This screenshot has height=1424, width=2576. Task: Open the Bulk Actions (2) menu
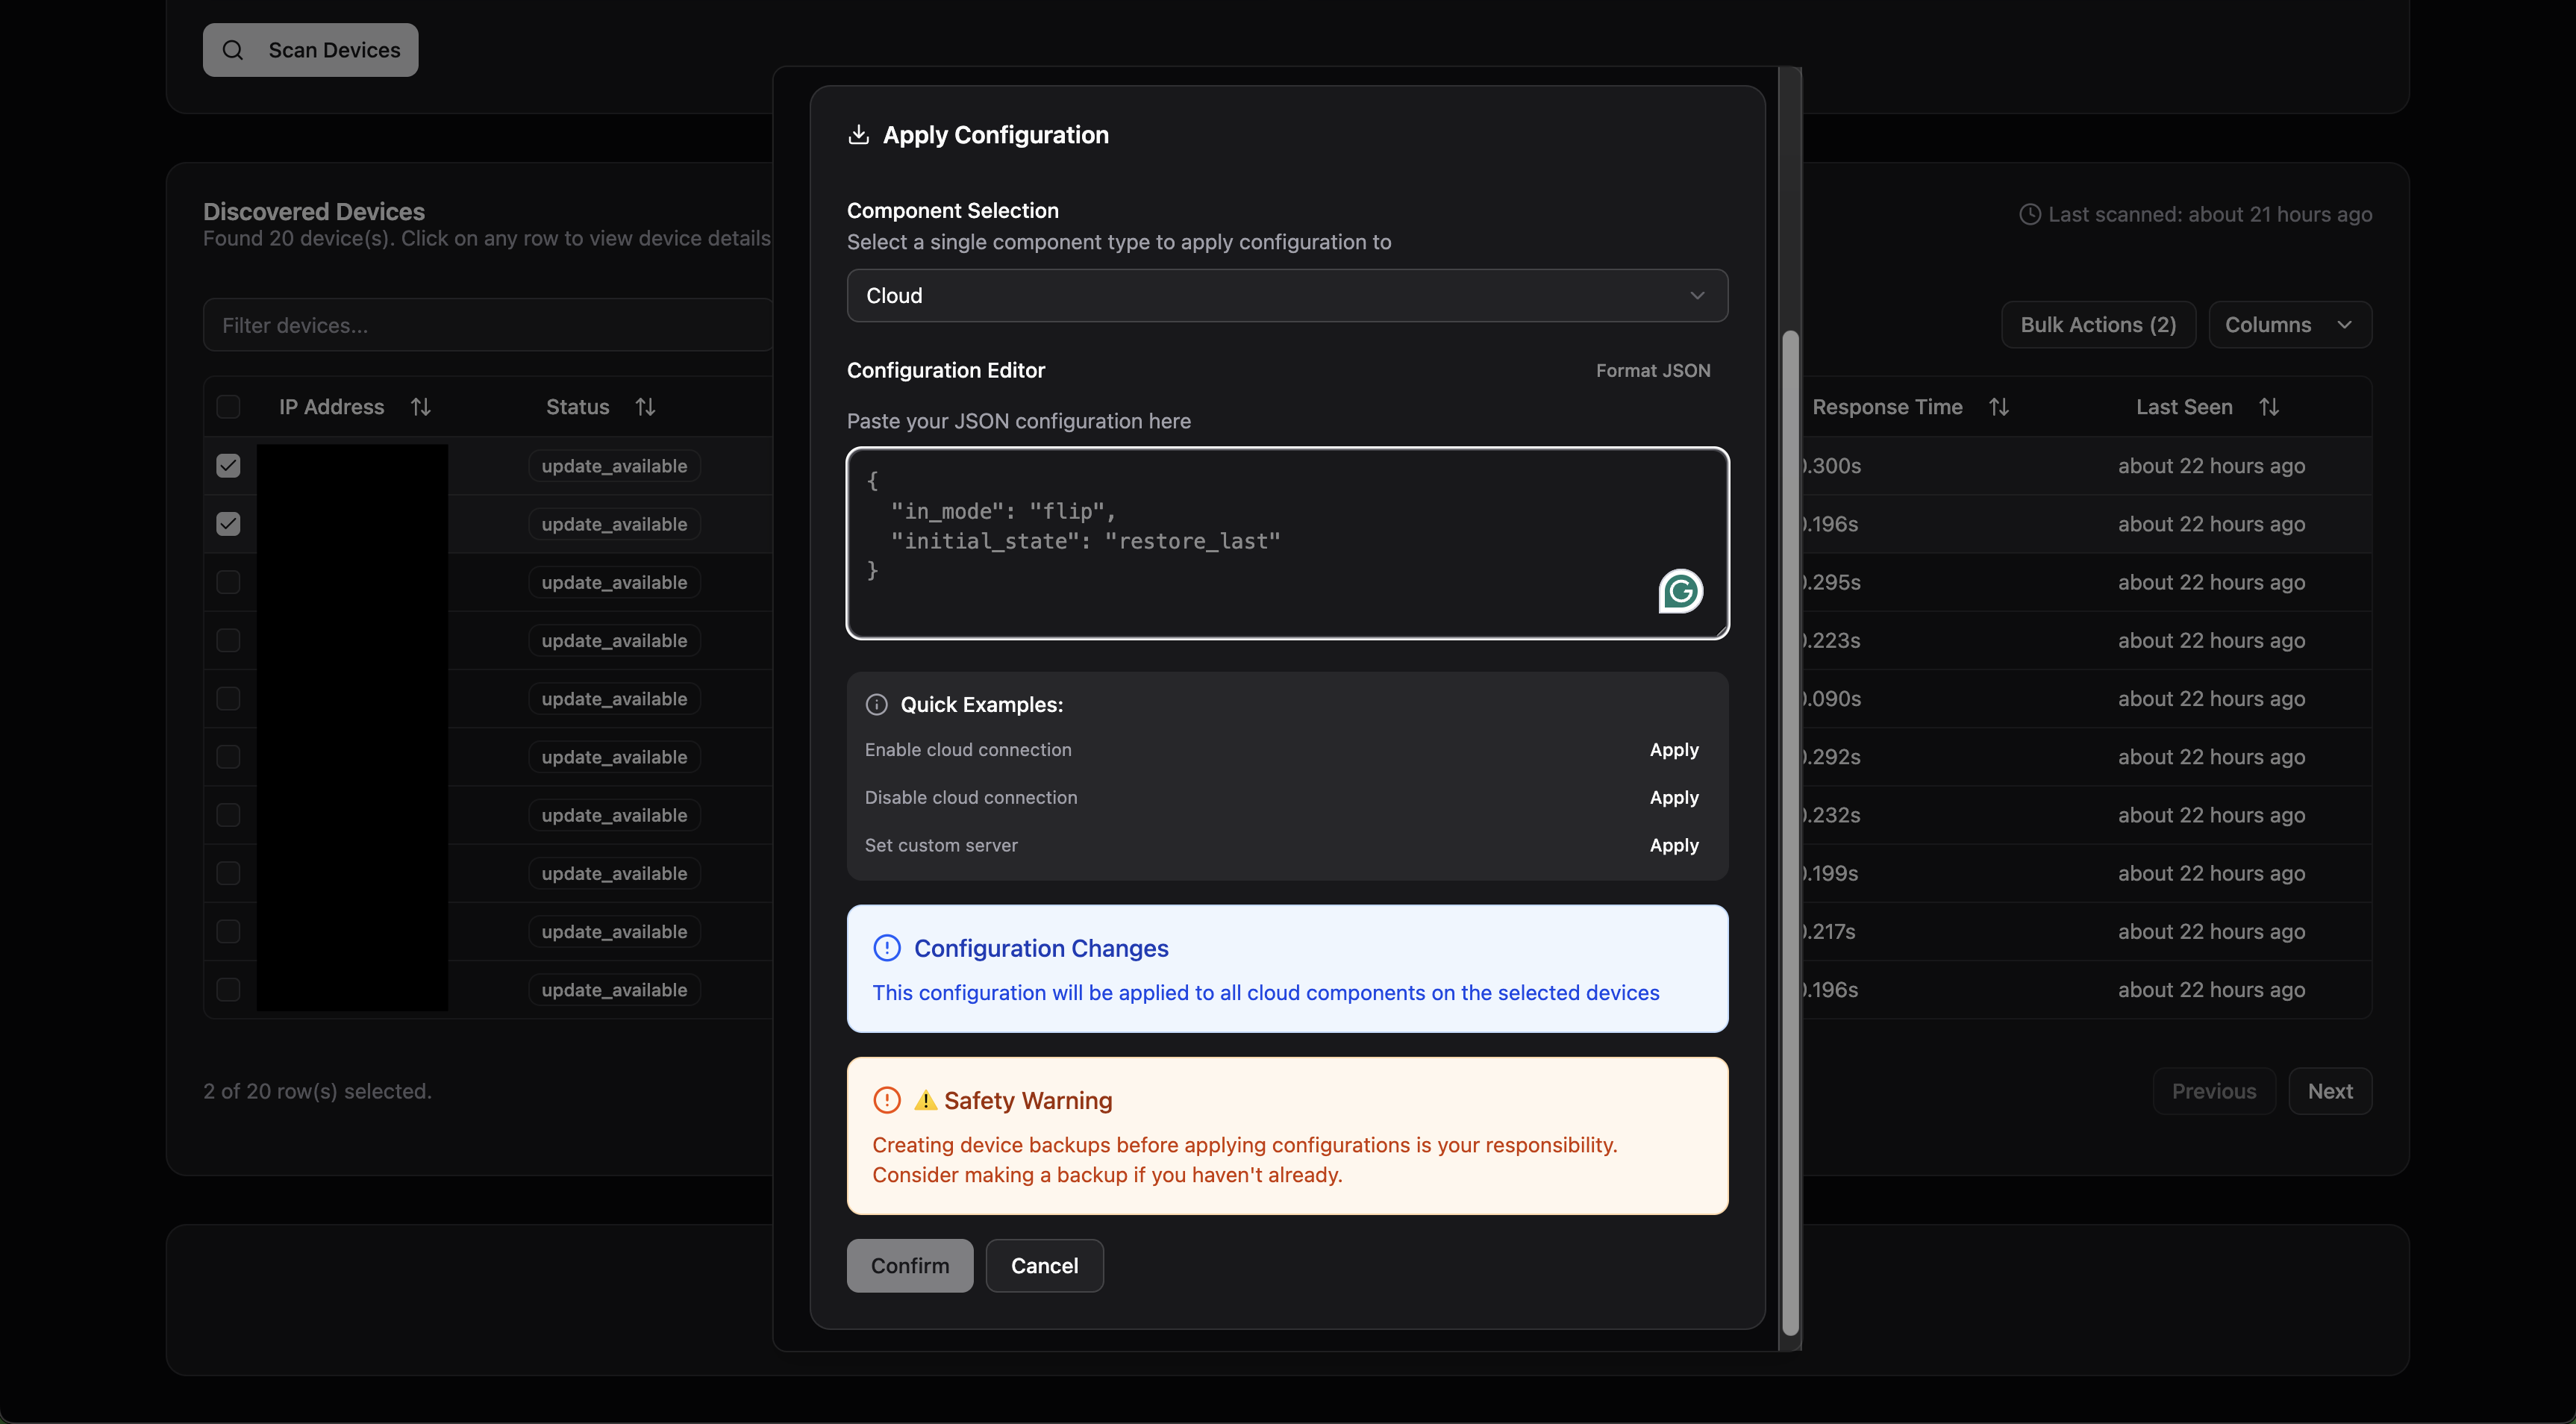[2098, 325]
